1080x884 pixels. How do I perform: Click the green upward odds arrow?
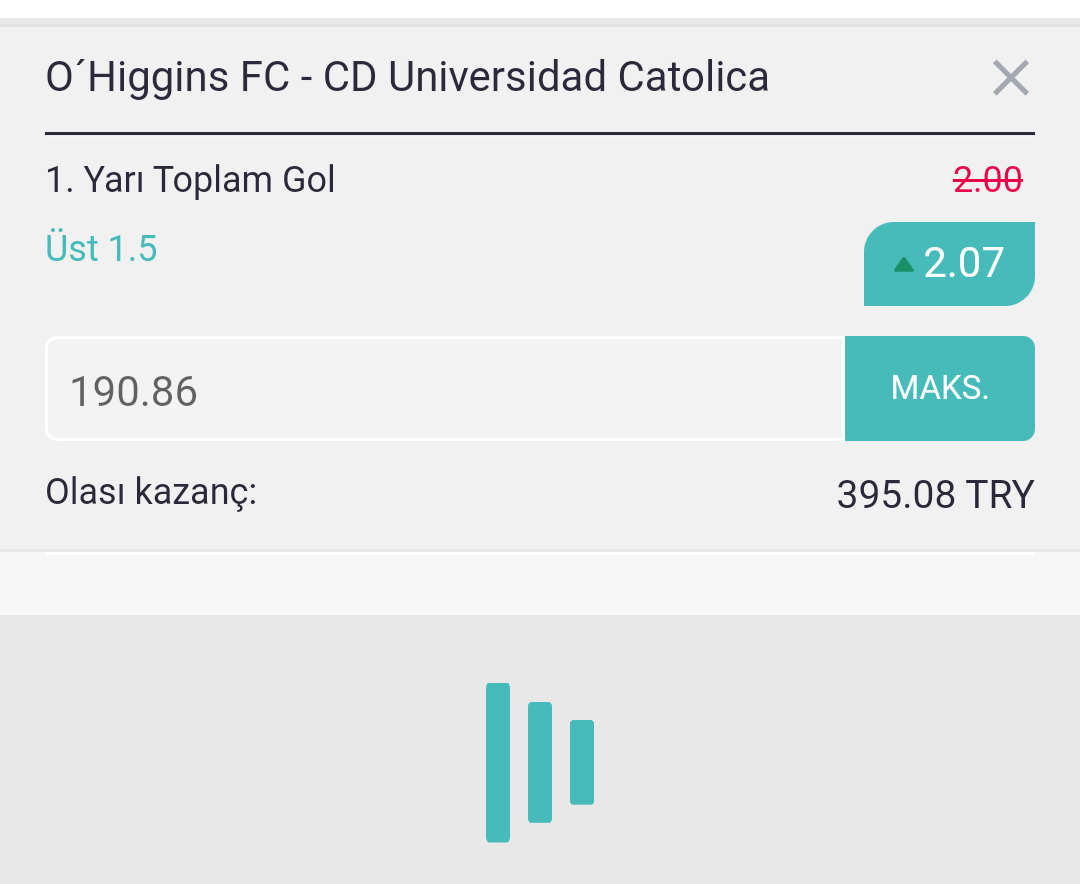(903, 265)
